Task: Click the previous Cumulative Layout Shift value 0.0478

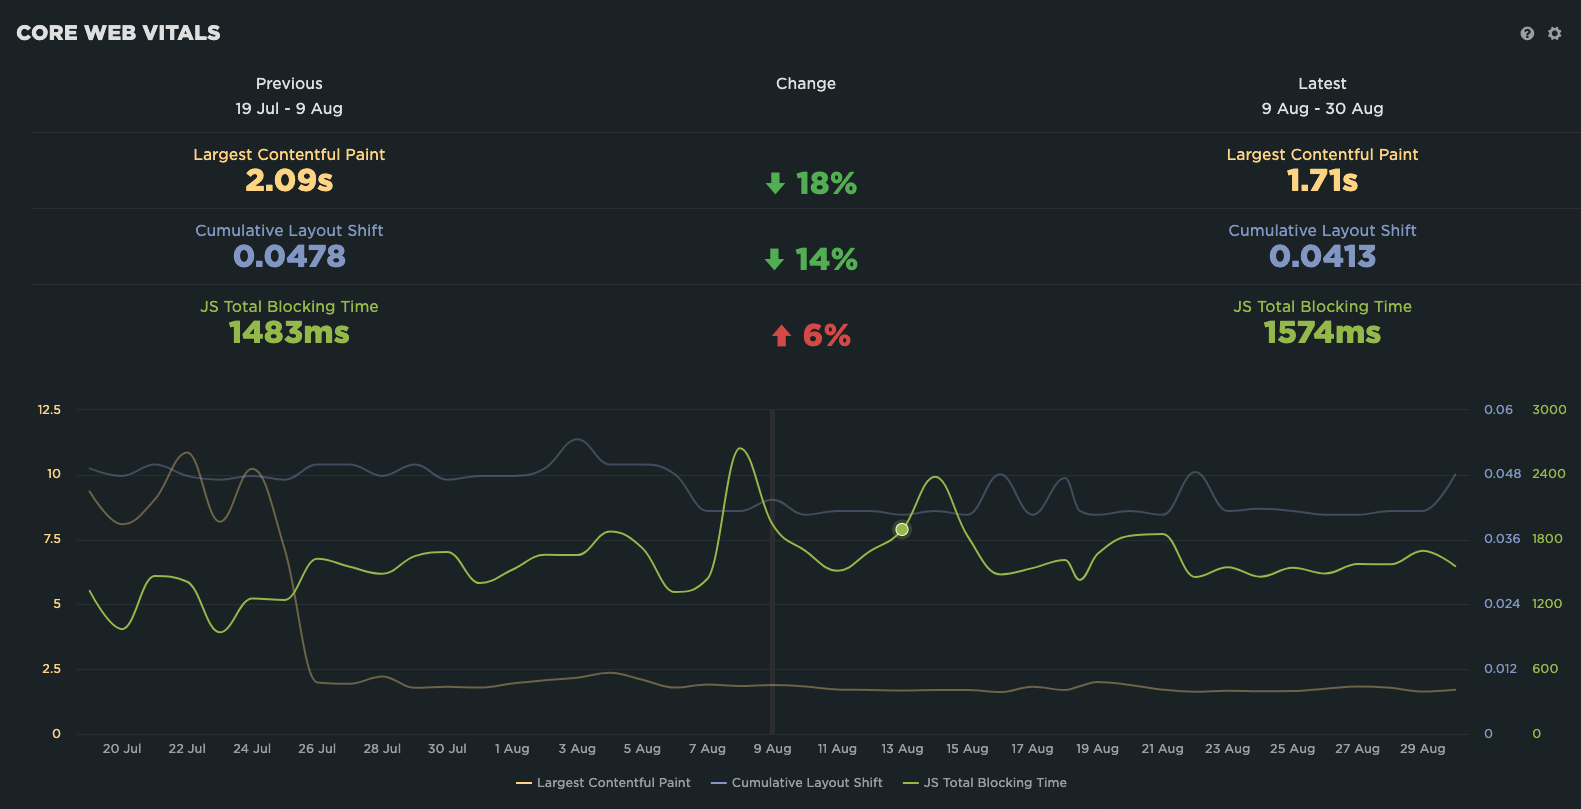Action: click(x=289, y=257)
